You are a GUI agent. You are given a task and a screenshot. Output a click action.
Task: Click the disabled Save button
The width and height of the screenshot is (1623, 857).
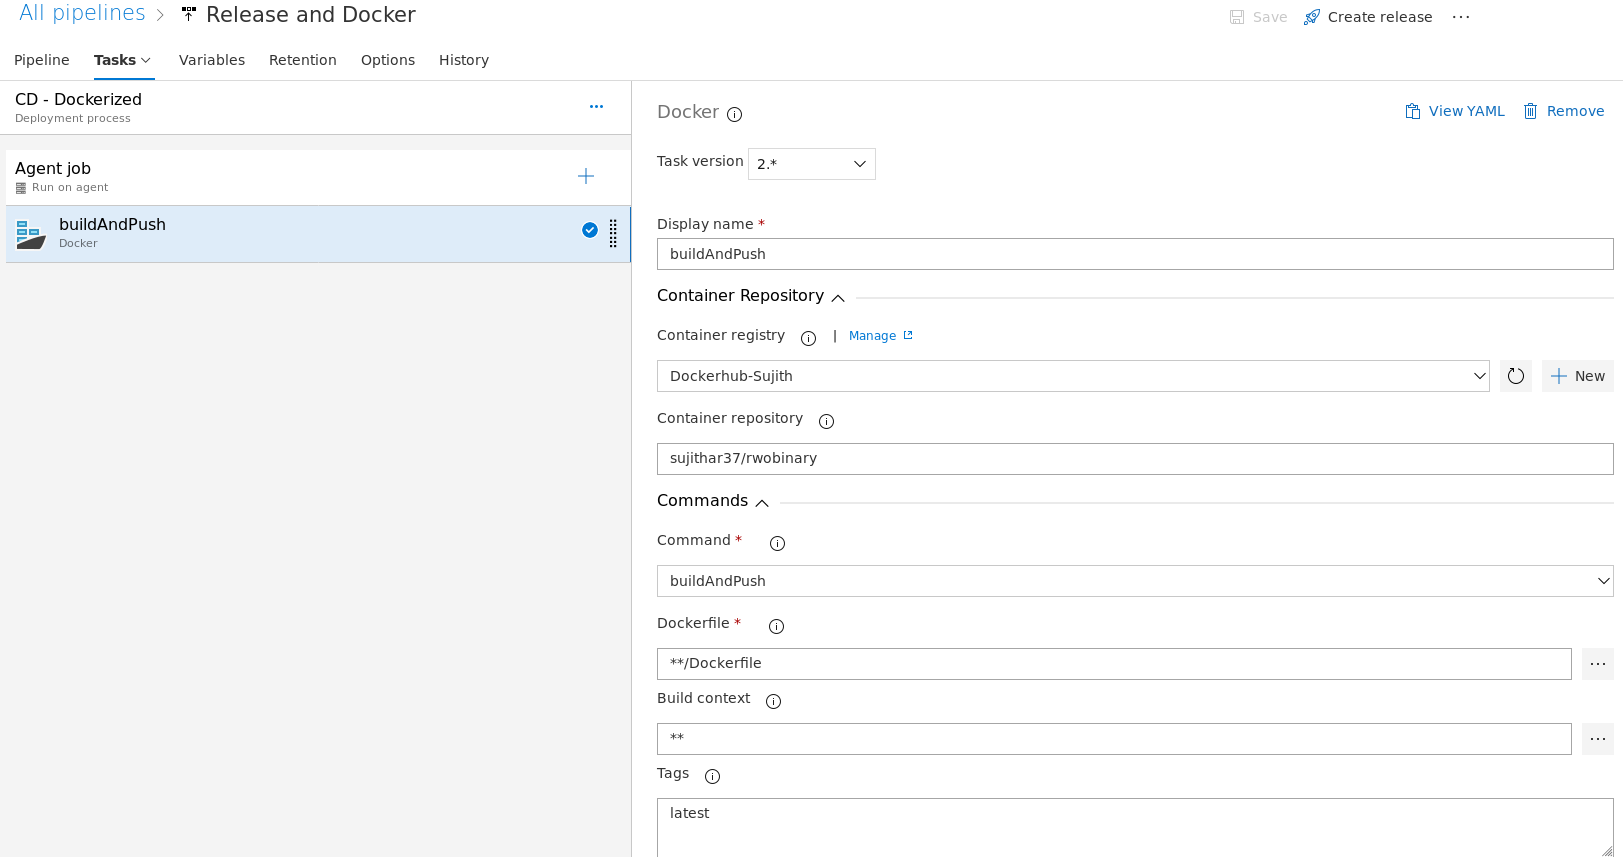point(1258,17)
